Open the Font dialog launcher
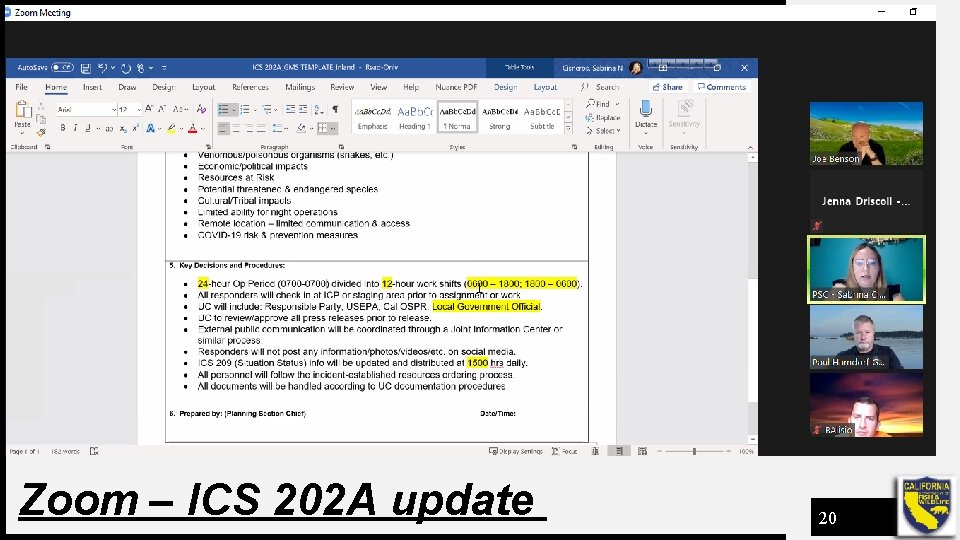 (x=208, y=147)
